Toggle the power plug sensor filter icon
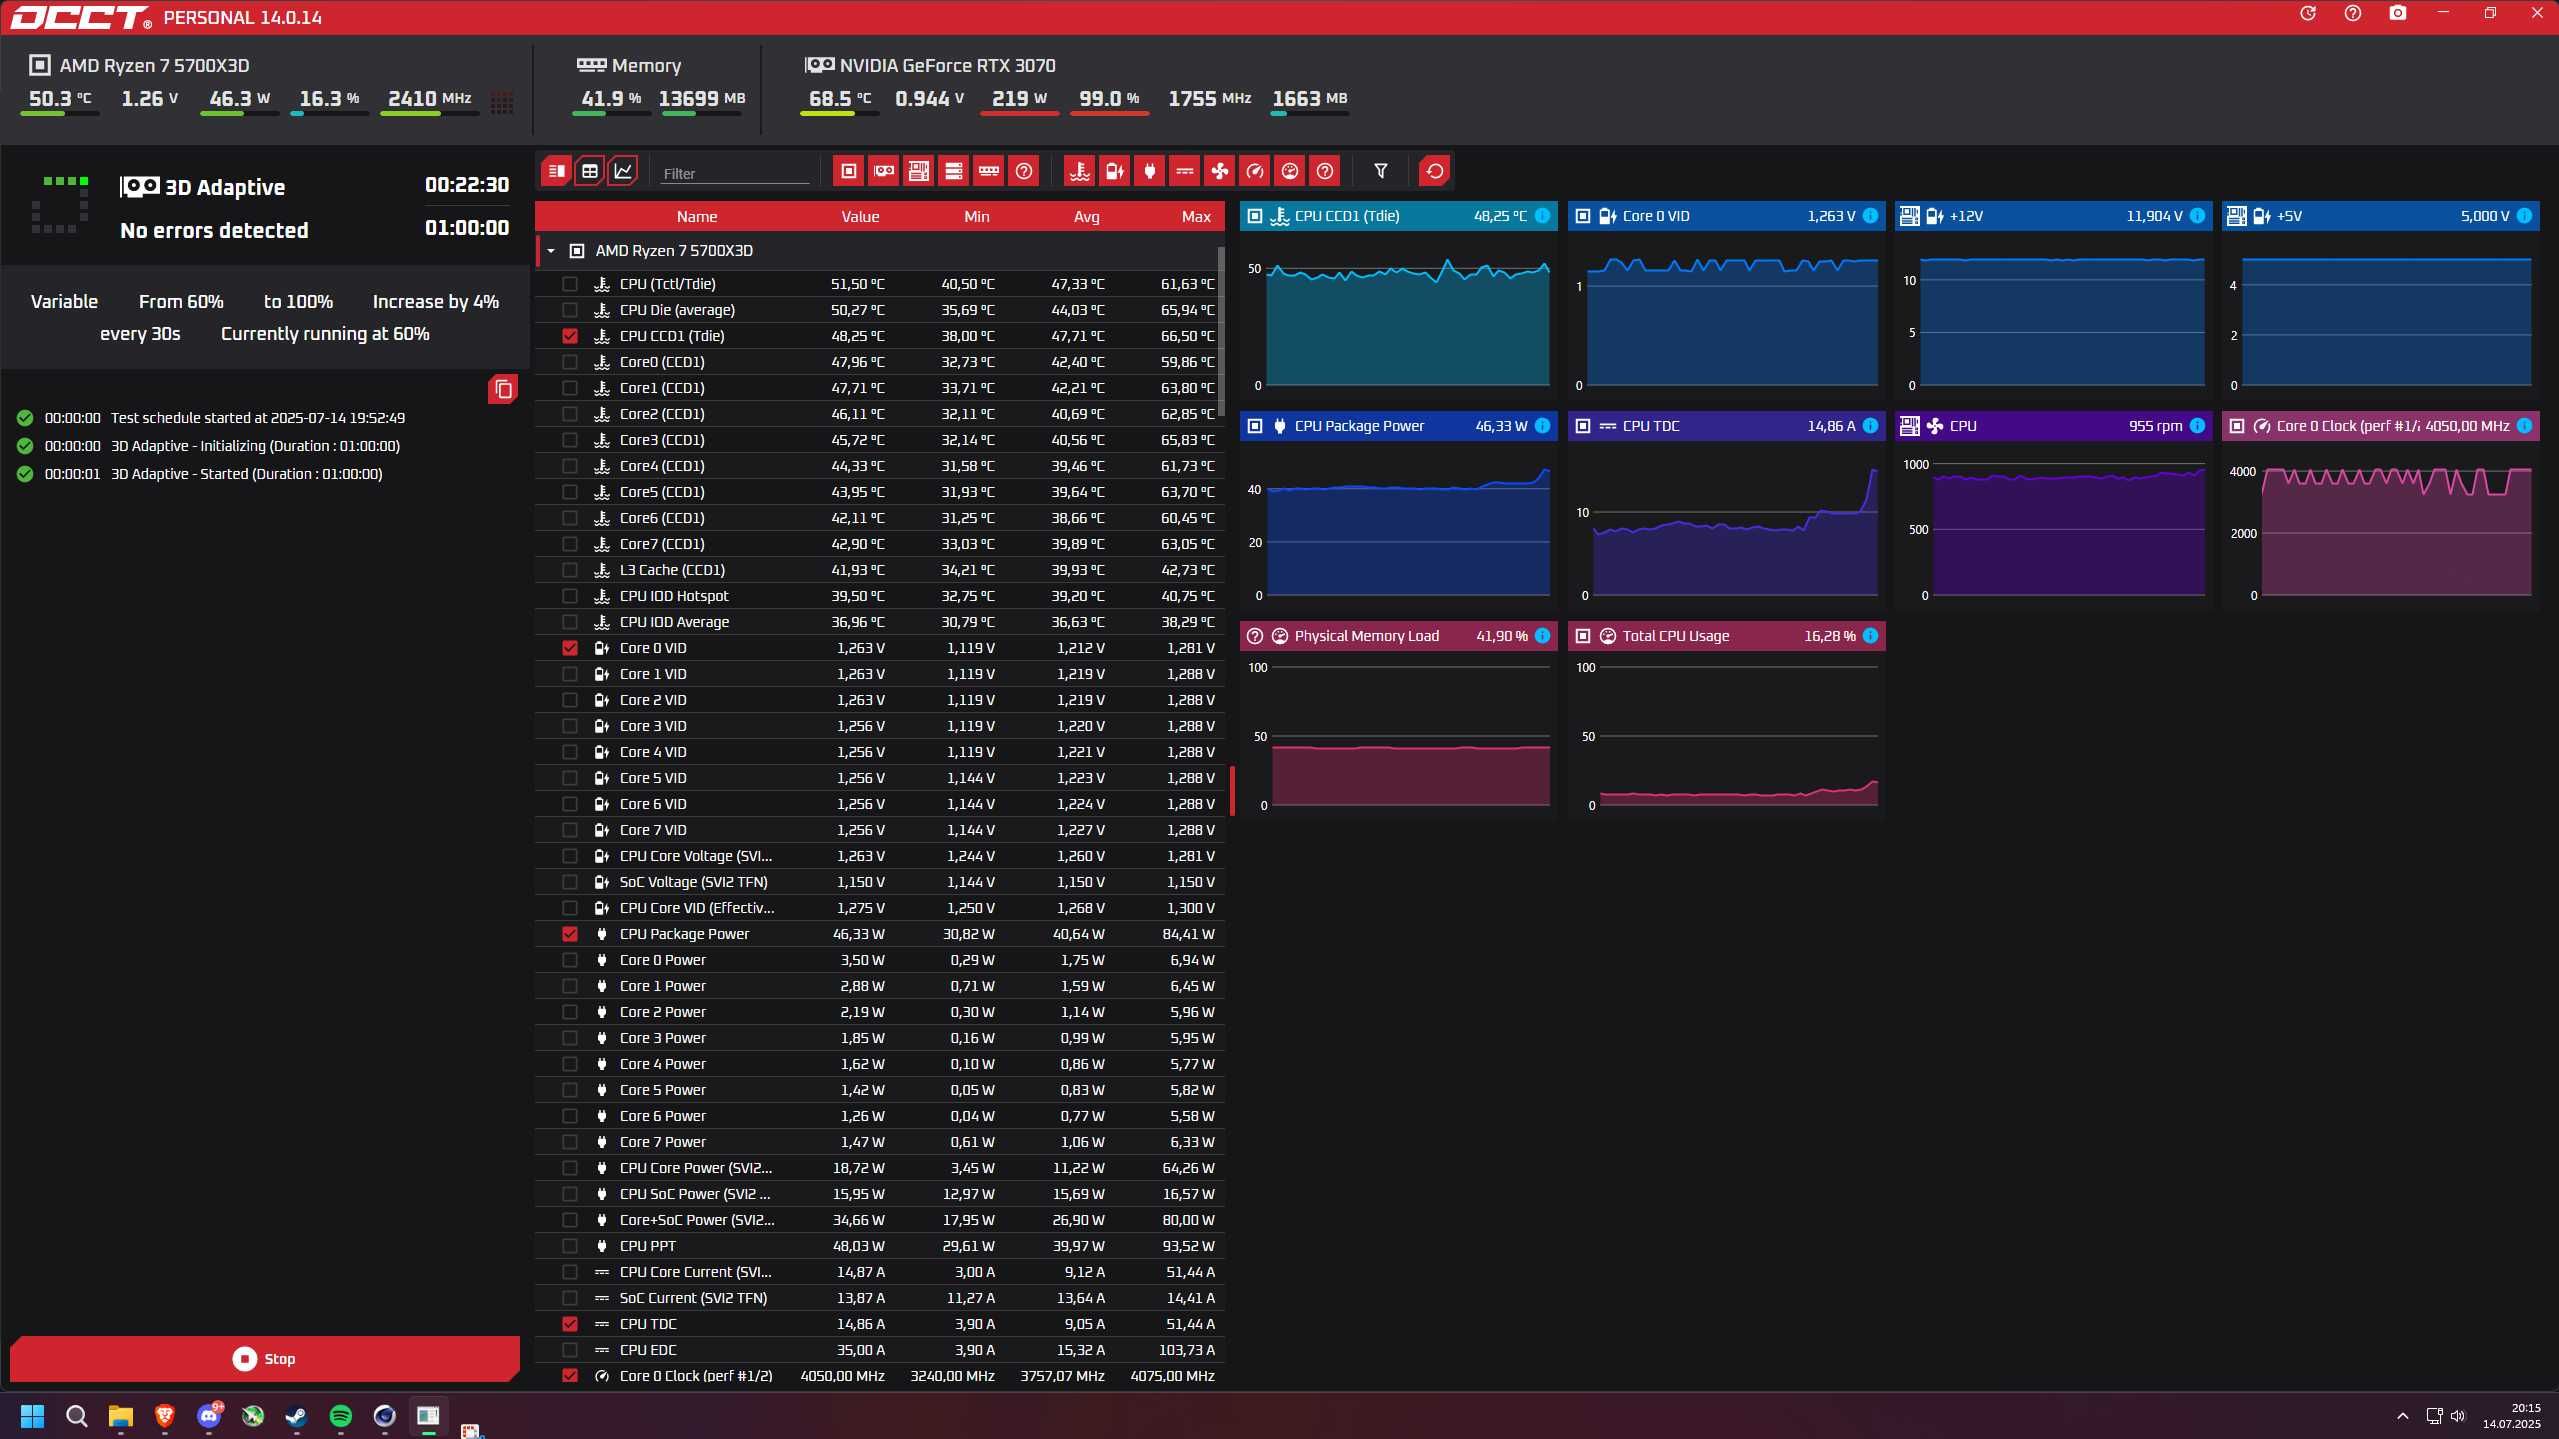This screenshot has height=1439, width=2559. tap(1150, 171)
